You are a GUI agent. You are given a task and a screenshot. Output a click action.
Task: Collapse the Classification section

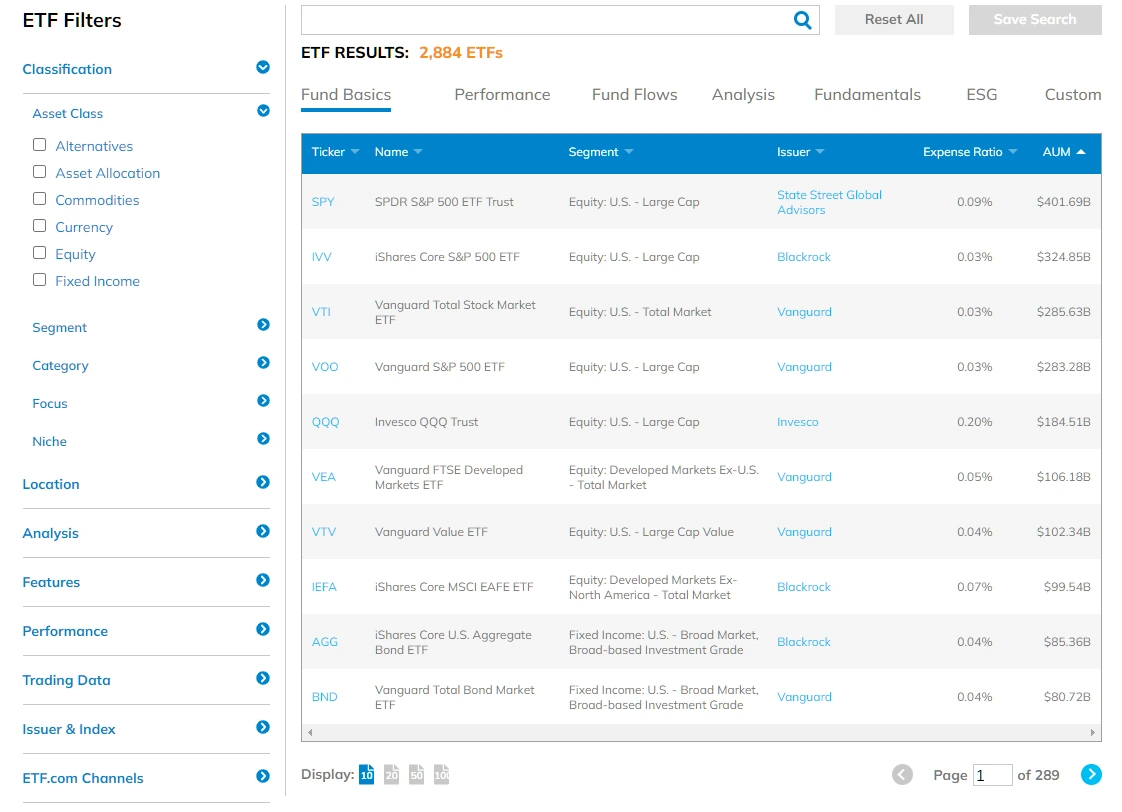pos(263,67)
